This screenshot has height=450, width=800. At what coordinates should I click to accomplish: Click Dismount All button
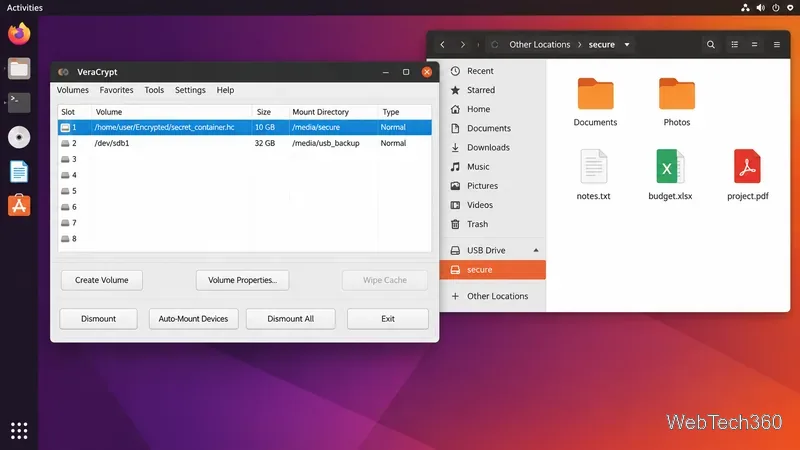tap(291, 319)
